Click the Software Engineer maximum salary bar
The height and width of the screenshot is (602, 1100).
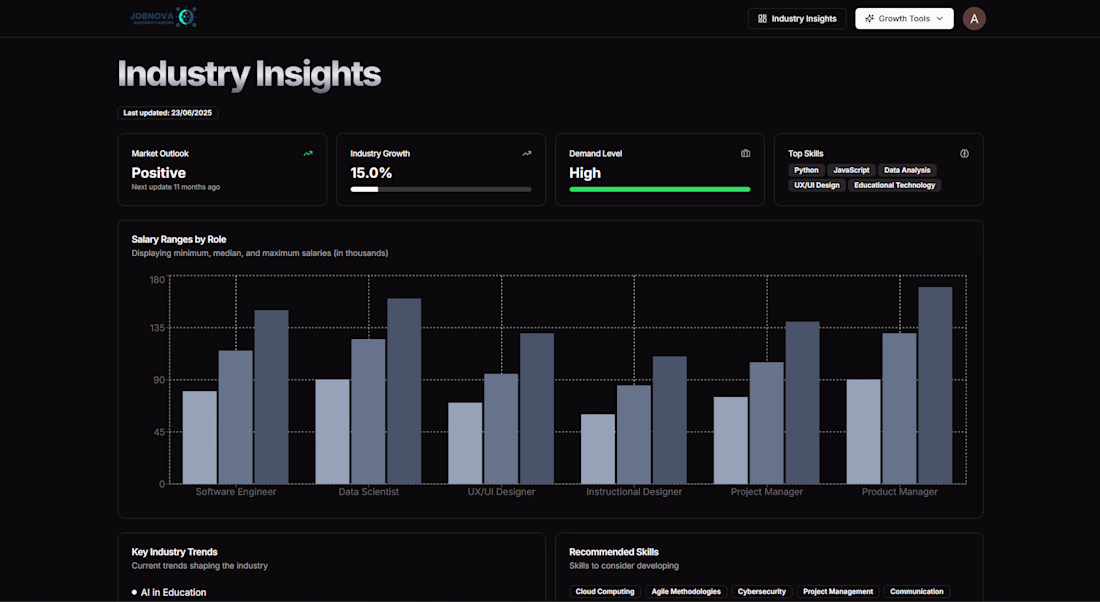tap(271, 397)
